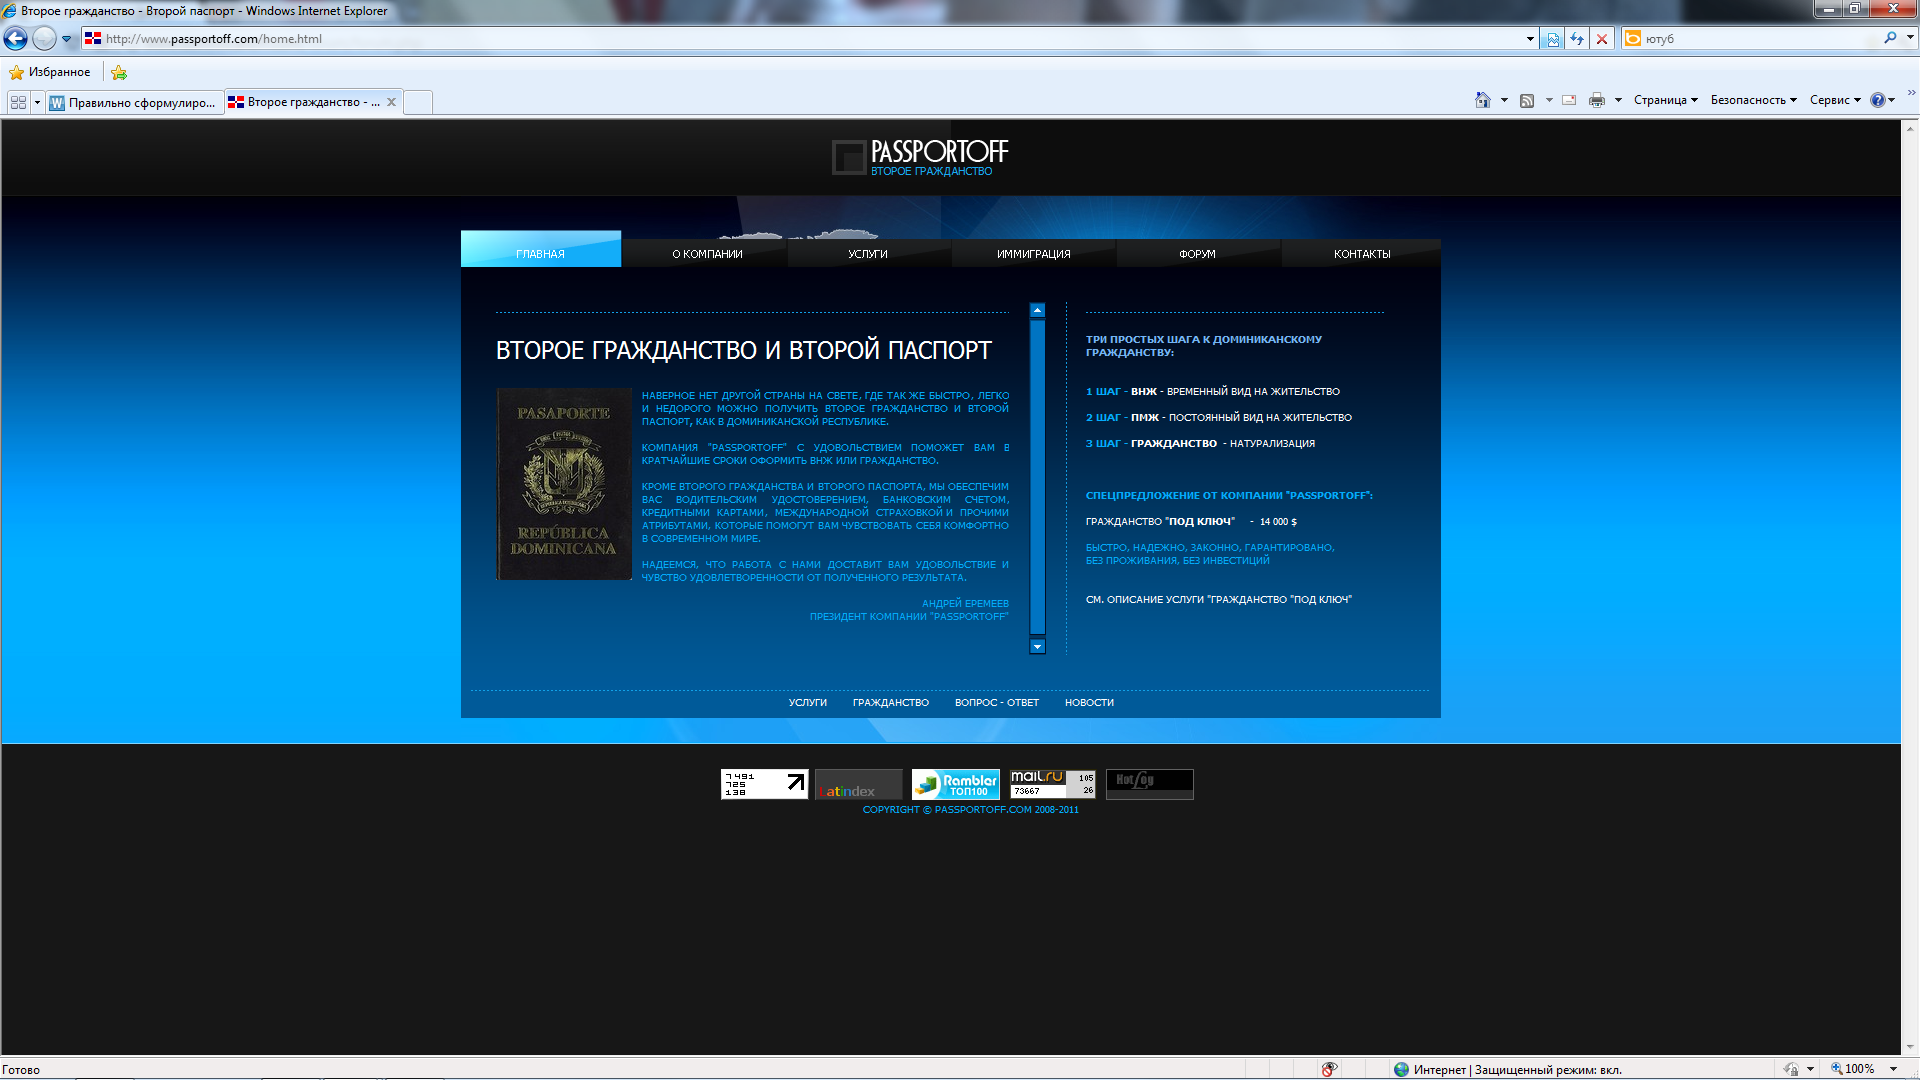
Task: Click the magnifier search icon
Action: [x=1890, y=38]
